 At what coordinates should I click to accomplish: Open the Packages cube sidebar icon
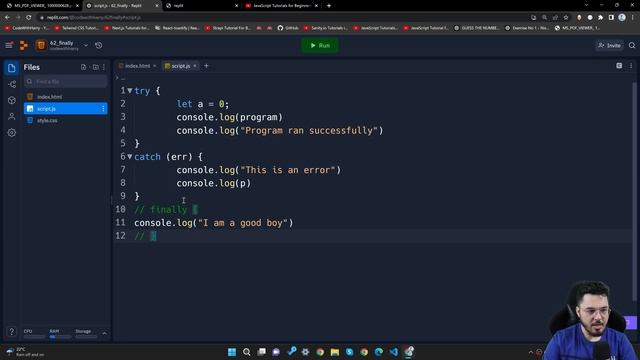click(11, 100)
